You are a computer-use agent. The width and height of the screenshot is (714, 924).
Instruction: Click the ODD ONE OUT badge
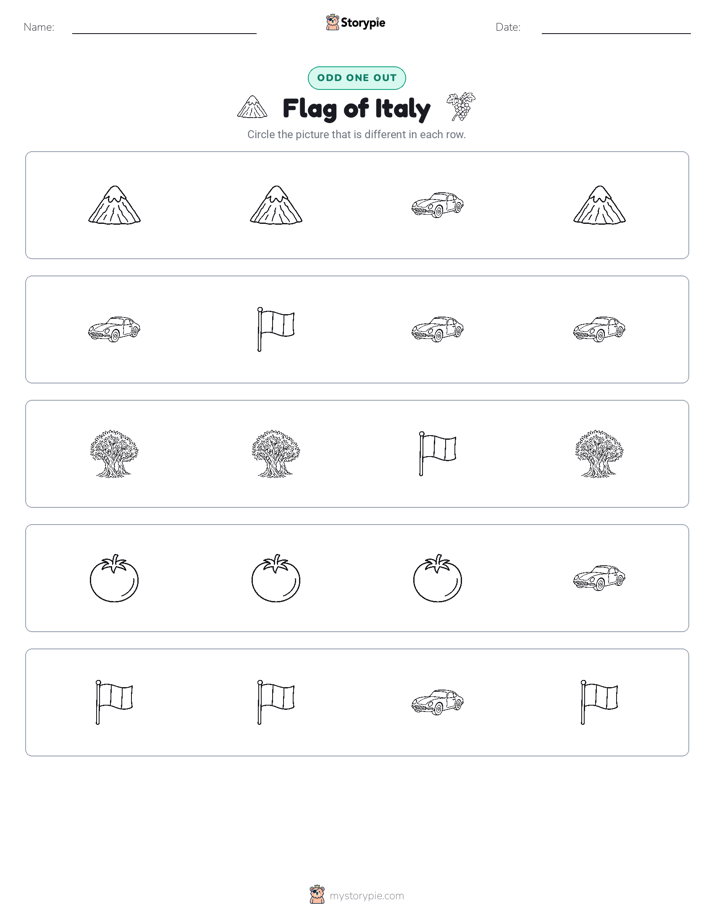[x=356, y=78]
